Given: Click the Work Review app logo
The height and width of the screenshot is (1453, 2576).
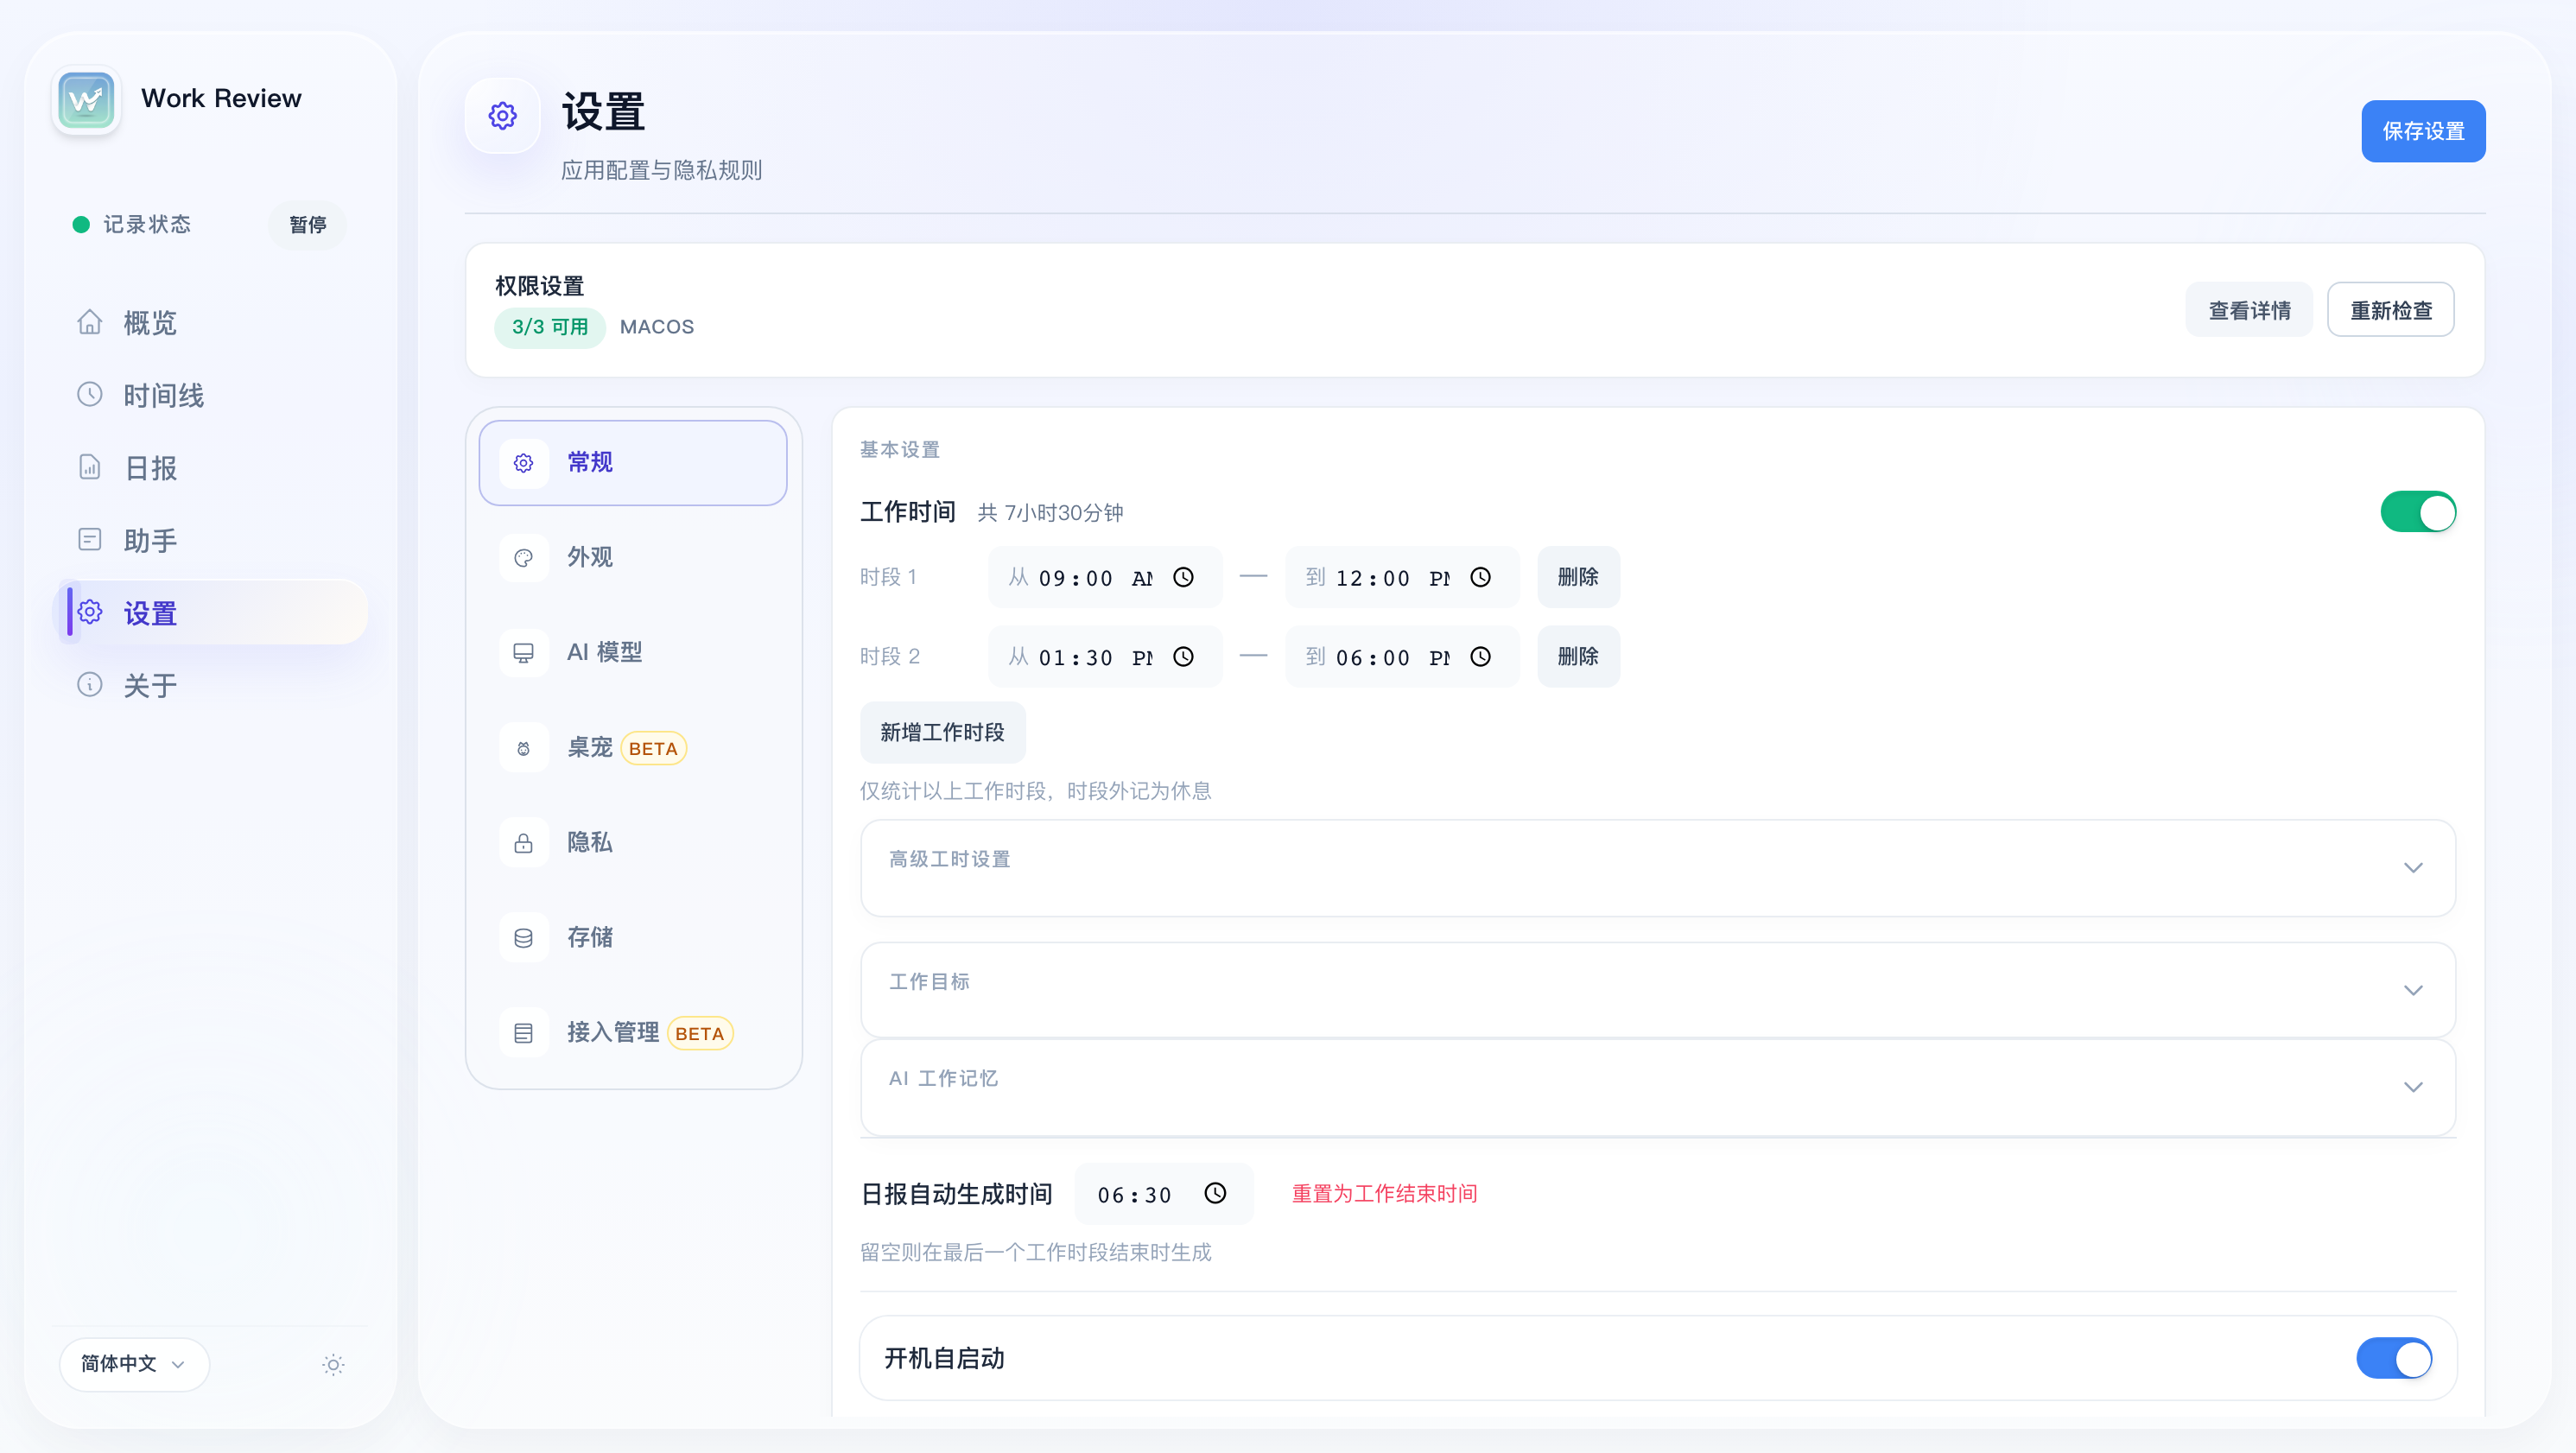Looking at the screenshot, I should pos(86,99).
